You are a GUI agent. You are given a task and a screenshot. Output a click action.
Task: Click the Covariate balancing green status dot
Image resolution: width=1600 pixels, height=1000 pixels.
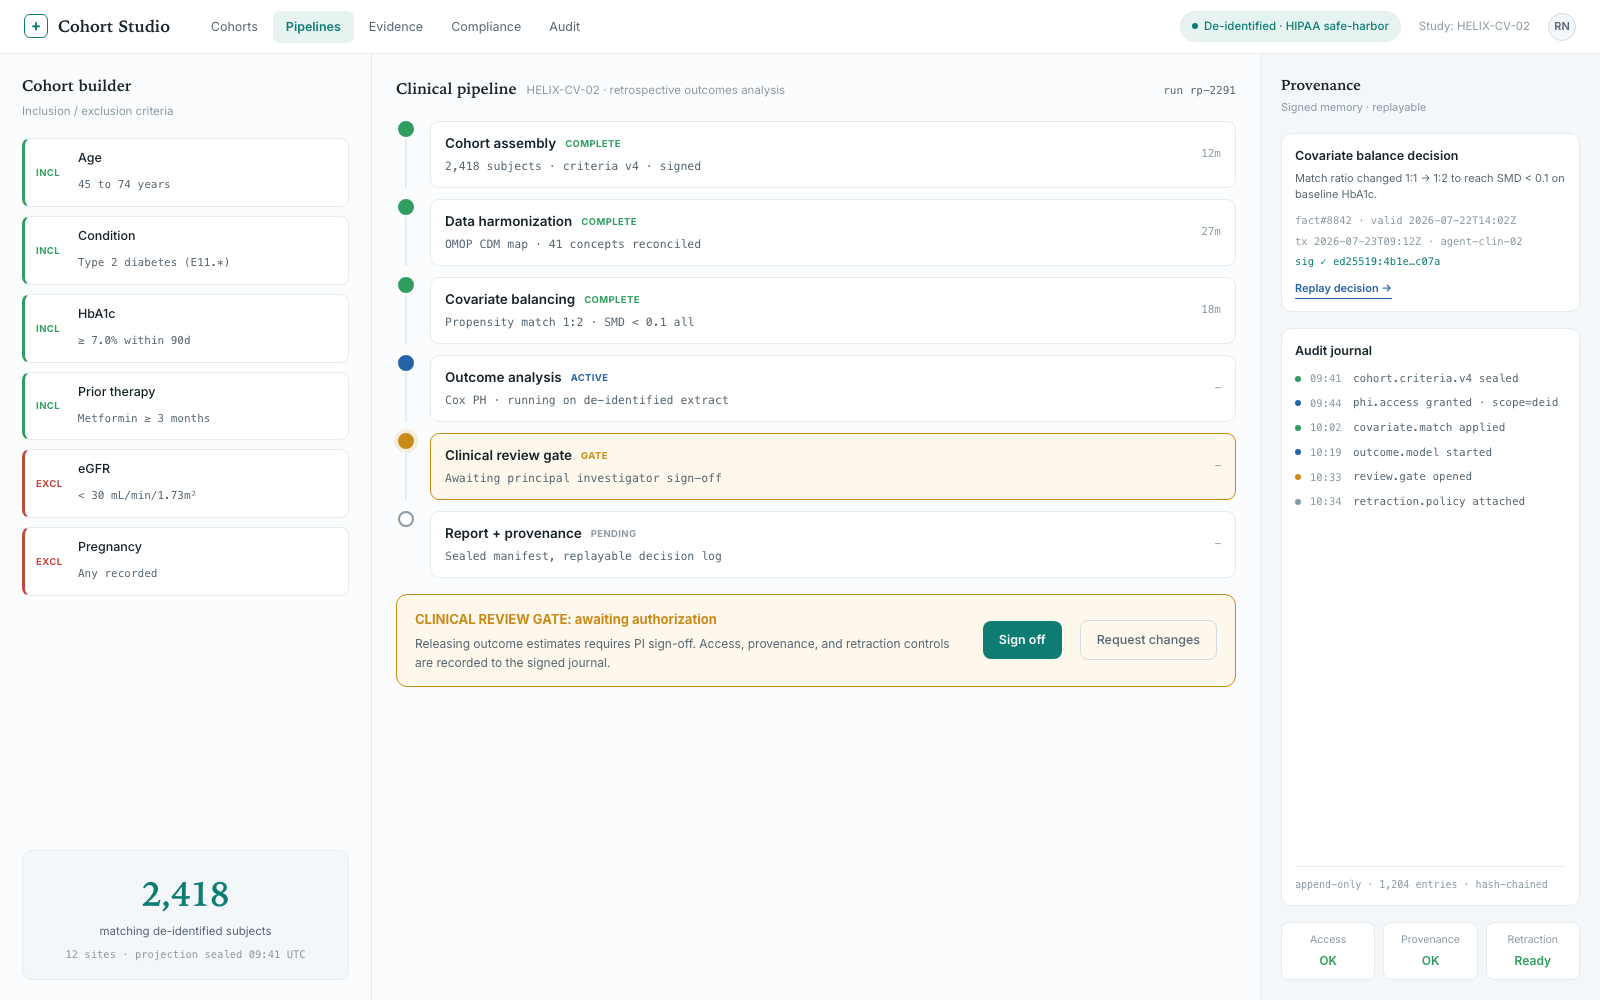406,285
